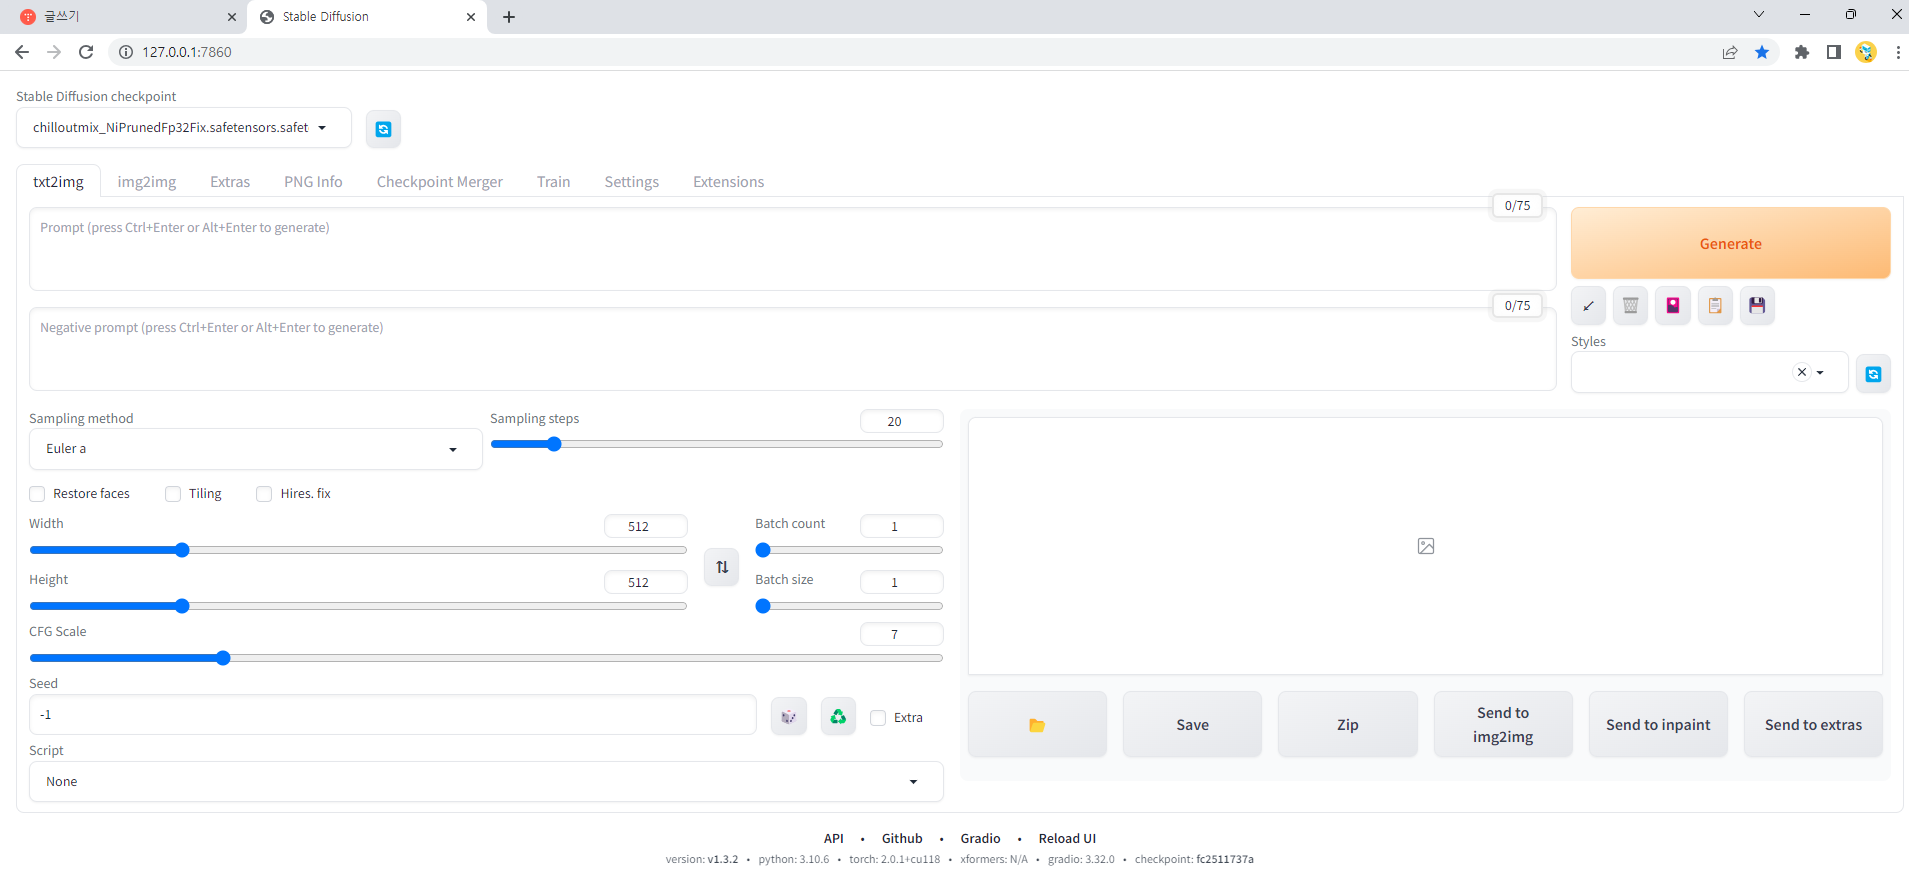
Task: Go back in browser history
Action: [22, 52]
